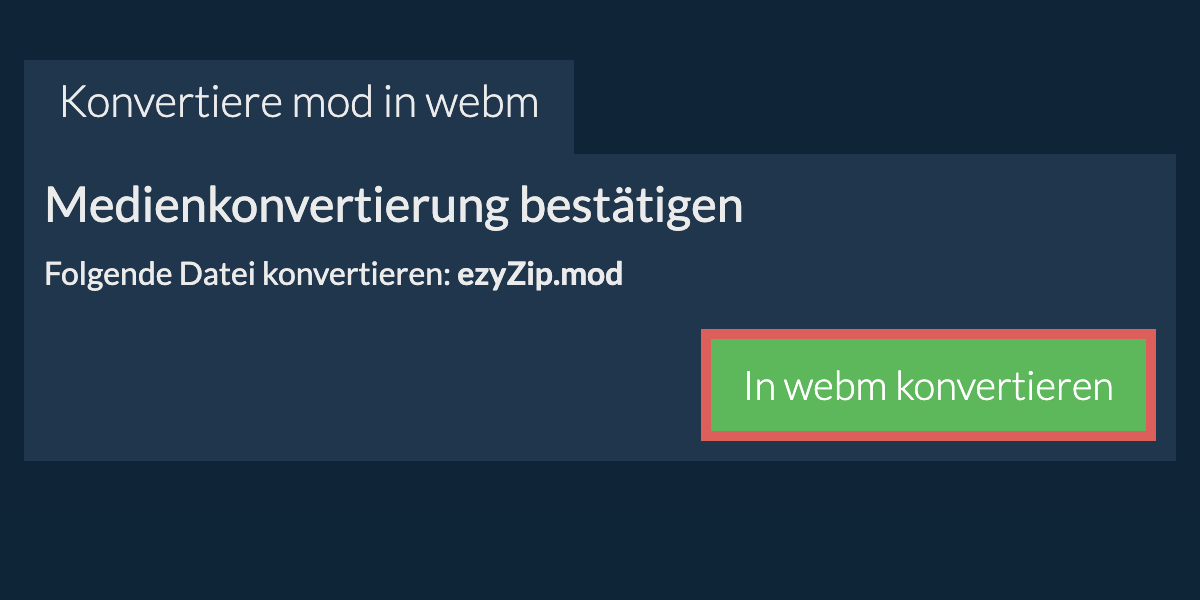1200x600 pixels.
Task: Click the word 'konvertieren' on the green button
Action: [x=1005, y=386]
